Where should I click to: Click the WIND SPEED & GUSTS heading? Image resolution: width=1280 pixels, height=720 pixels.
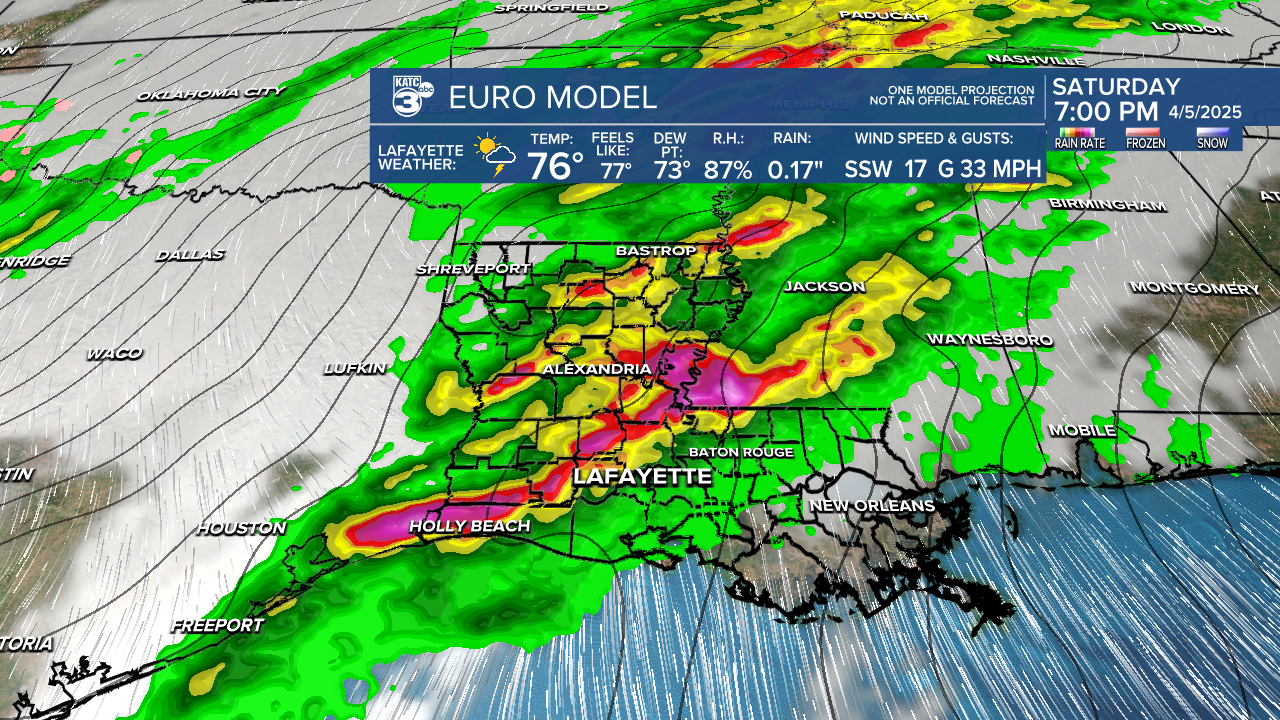point(934,139)
